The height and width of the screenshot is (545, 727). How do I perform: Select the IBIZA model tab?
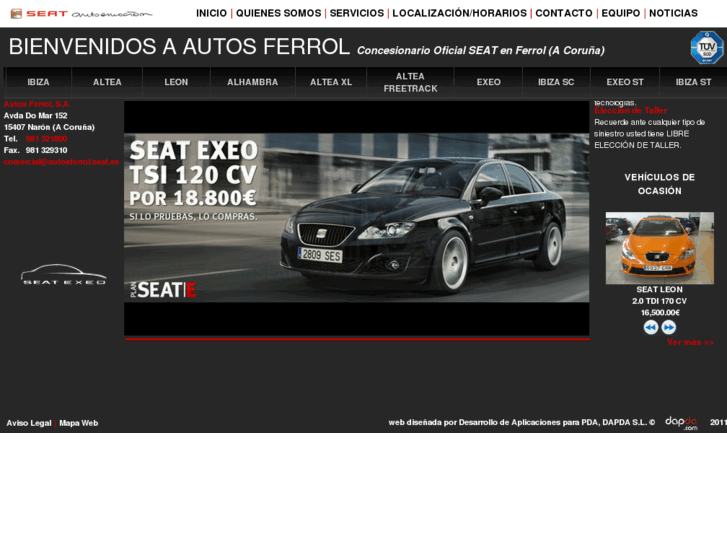(38, 82)
